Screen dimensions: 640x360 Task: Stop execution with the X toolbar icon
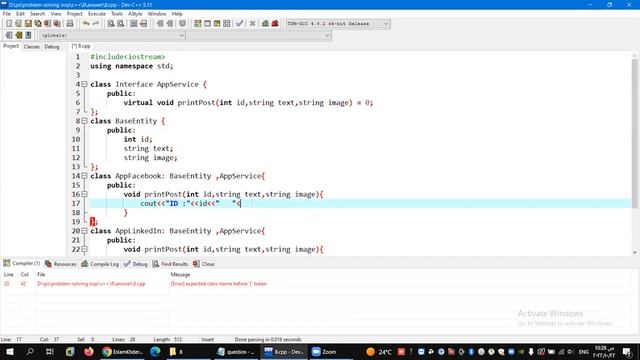point(252,24)
